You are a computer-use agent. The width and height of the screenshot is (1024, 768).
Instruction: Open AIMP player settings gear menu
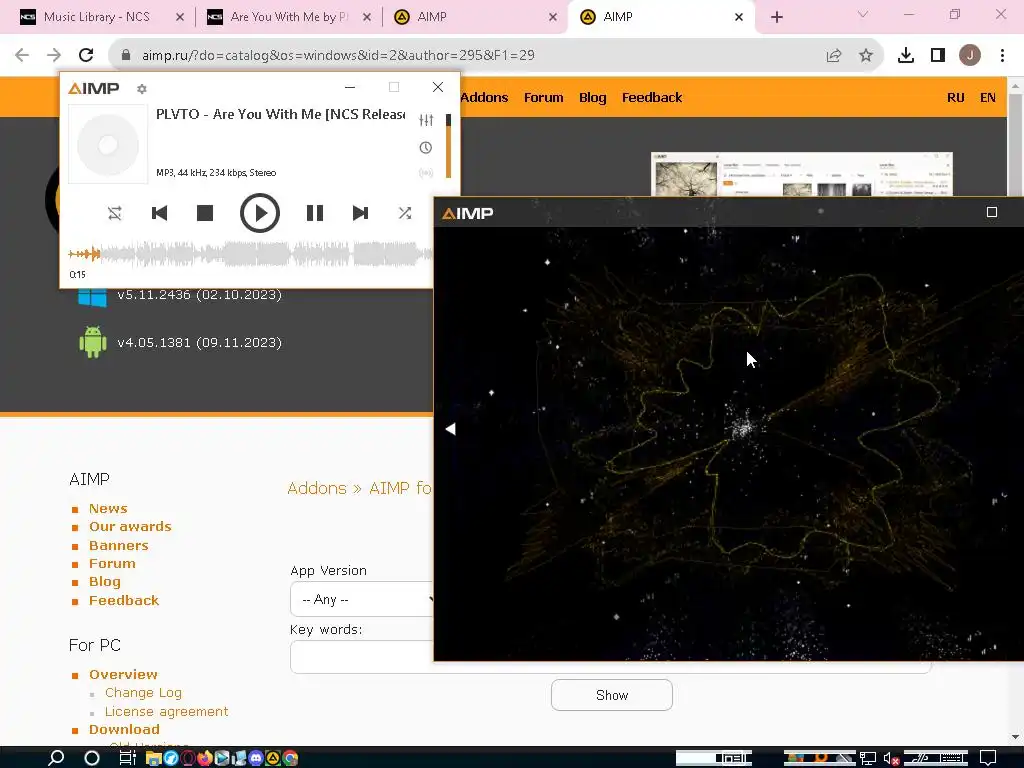tap(142, 89)
